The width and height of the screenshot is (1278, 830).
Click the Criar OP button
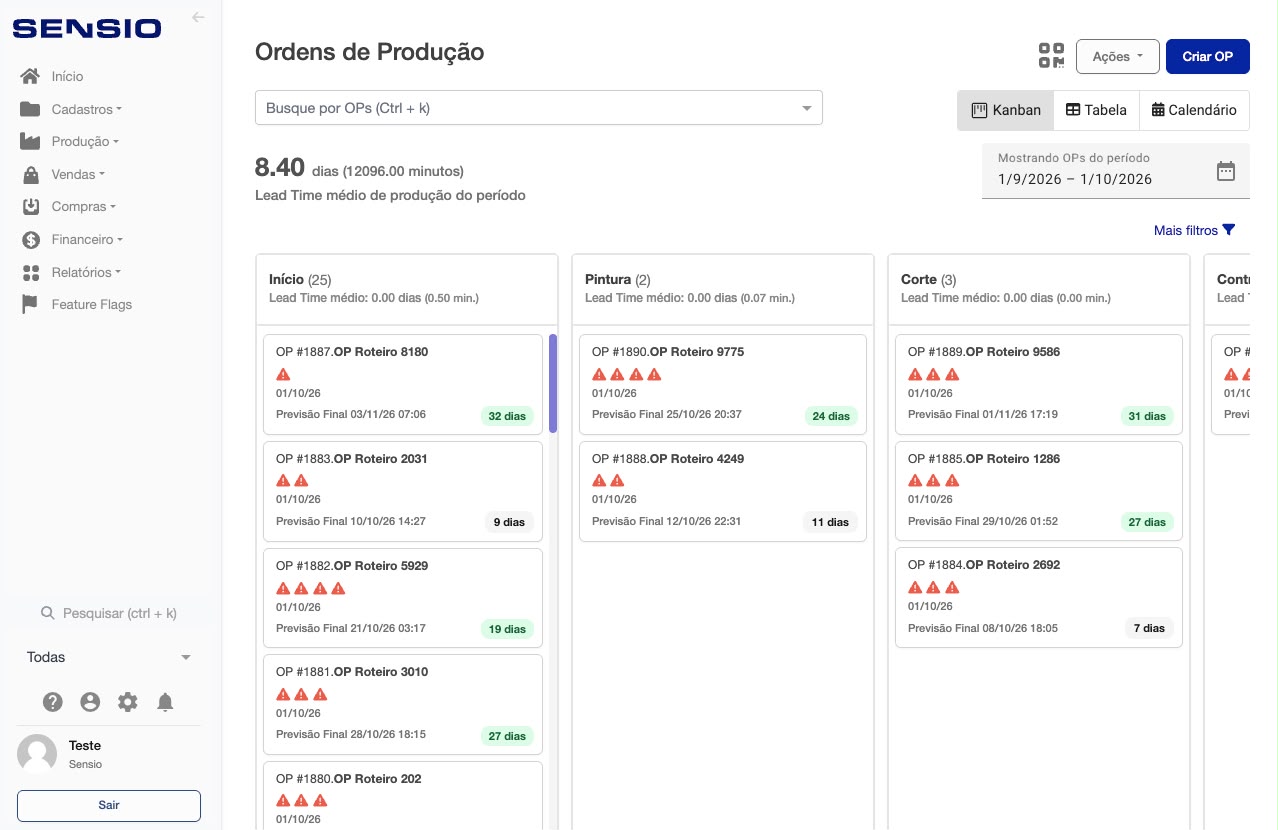tap(1207, 56)
